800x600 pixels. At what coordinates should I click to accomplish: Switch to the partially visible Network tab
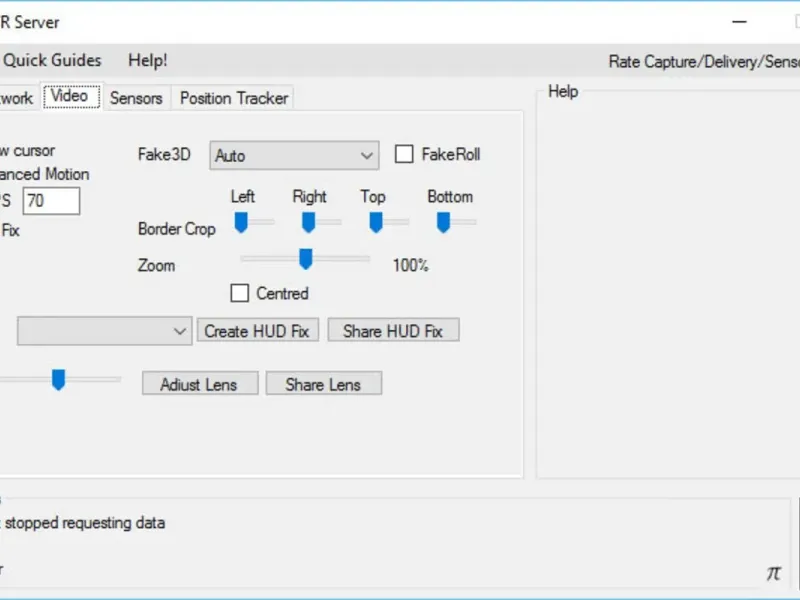[x=17, y=98]
